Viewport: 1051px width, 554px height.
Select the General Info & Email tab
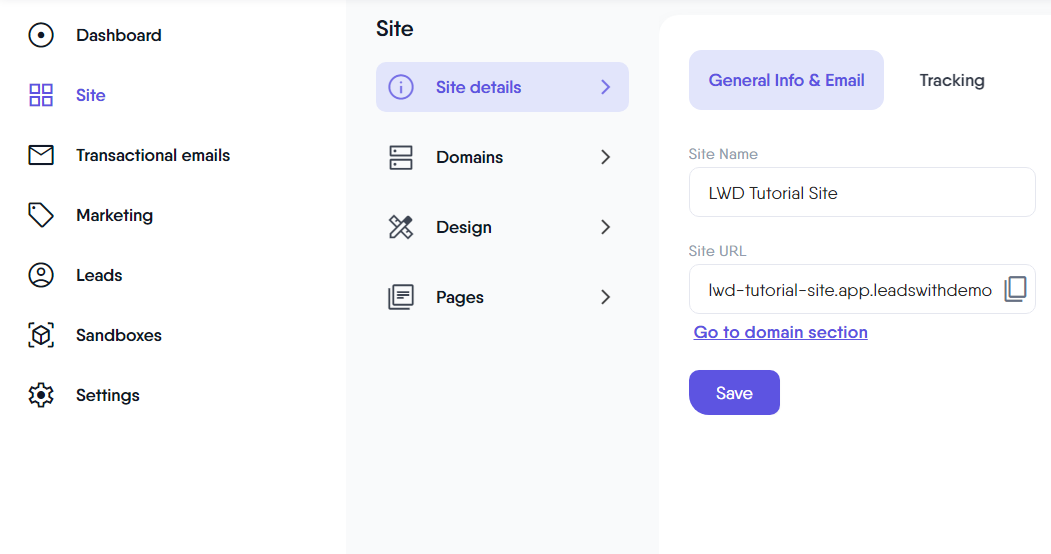tap(786, 80)
